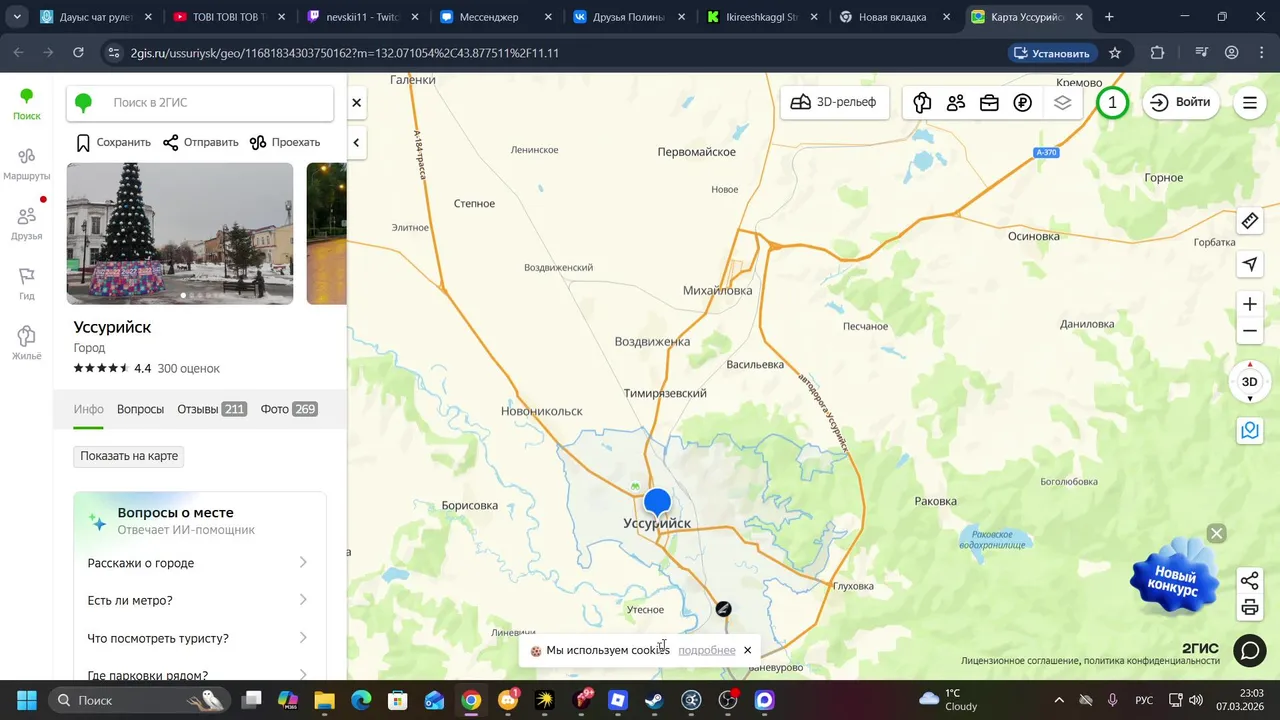Open Chrome extensions puzzle icon

(1157, 53)
